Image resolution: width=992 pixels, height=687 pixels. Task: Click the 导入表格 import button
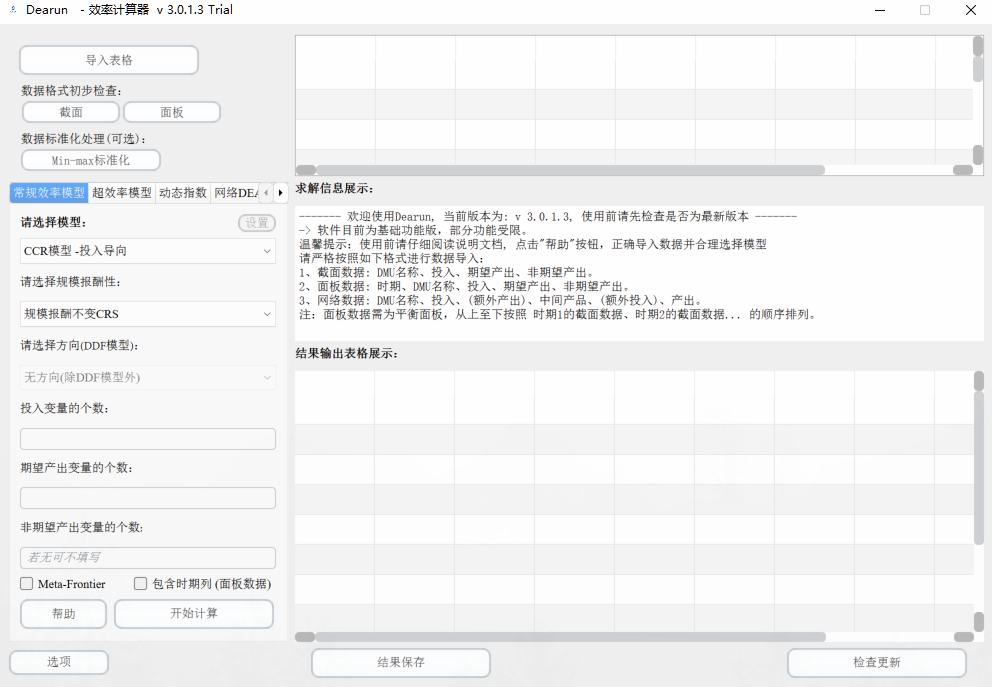point(108,59)
